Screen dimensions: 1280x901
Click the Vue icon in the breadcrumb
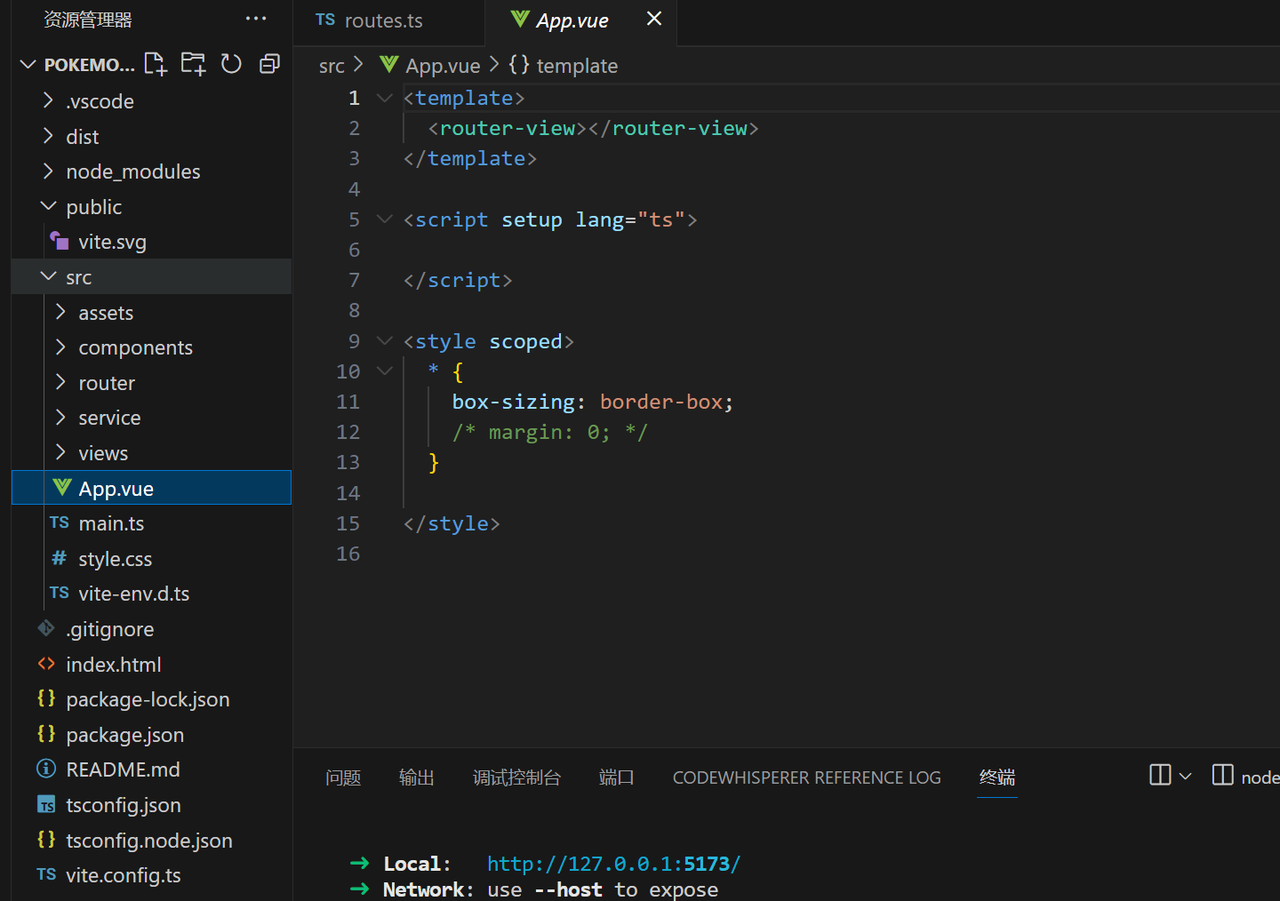390,65
